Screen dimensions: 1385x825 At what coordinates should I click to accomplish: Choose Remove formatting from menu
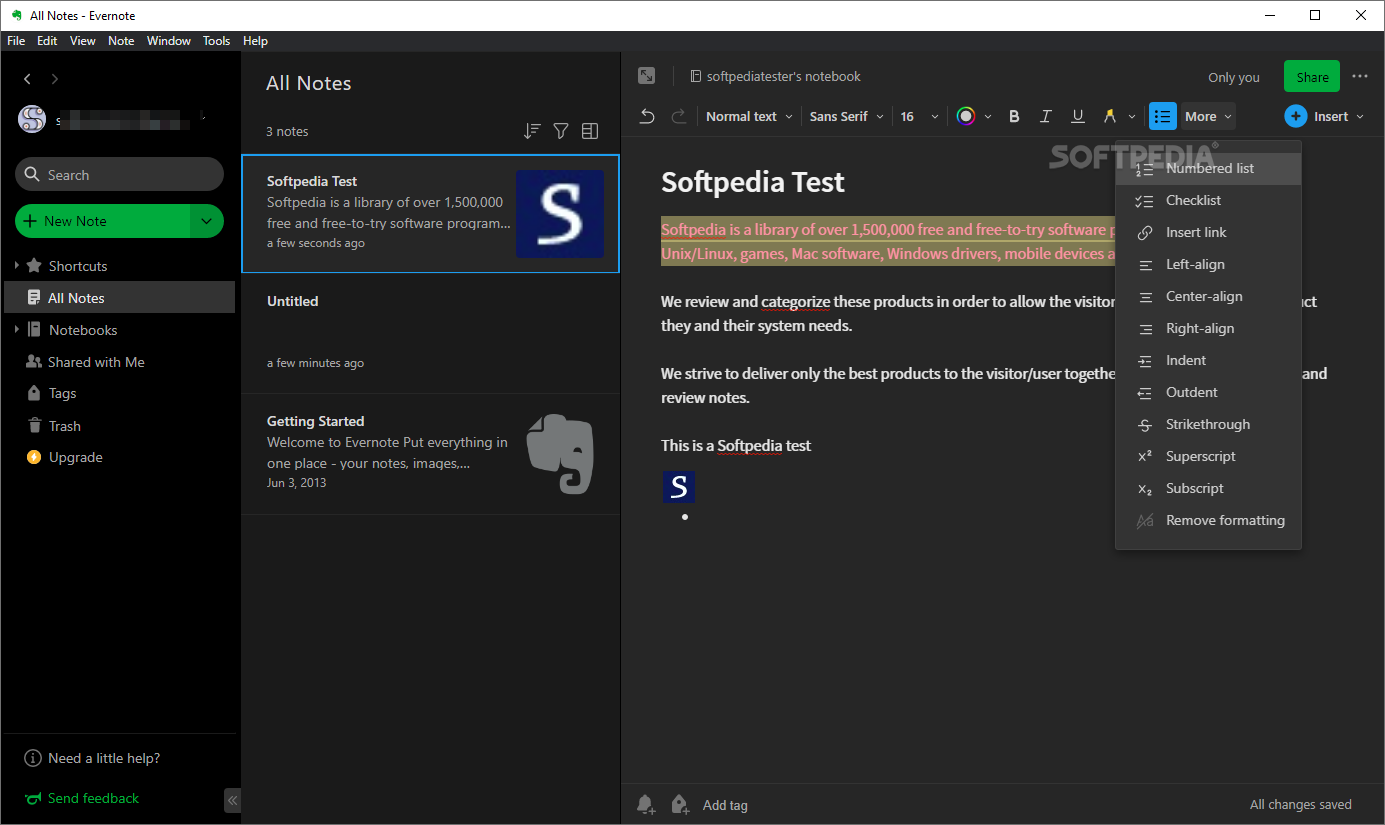(x=1208, y=520)
